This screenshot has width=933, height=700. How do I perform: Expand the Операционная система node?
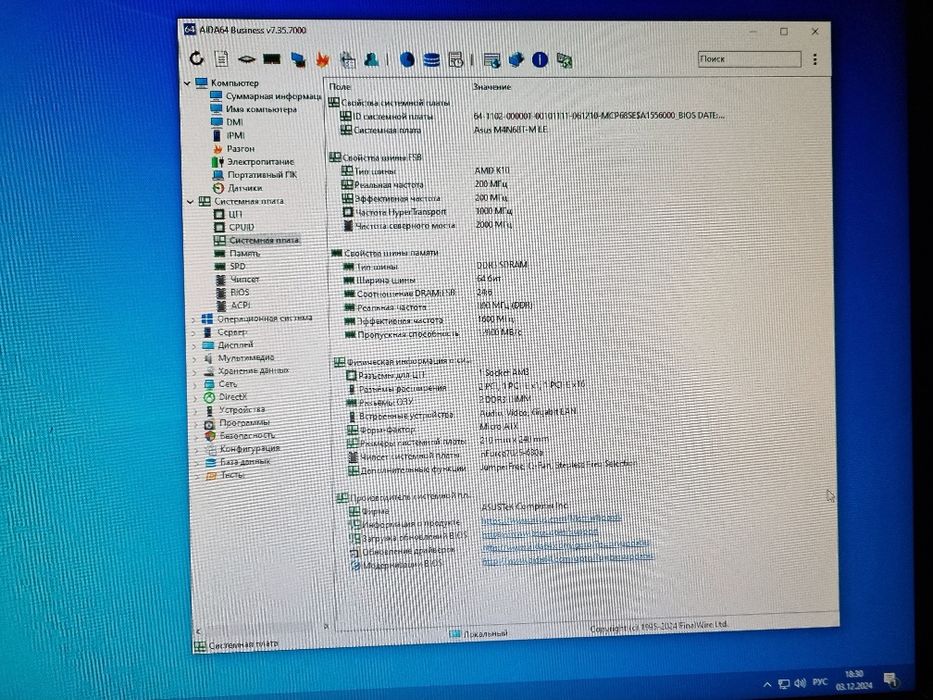click(194, 319)
